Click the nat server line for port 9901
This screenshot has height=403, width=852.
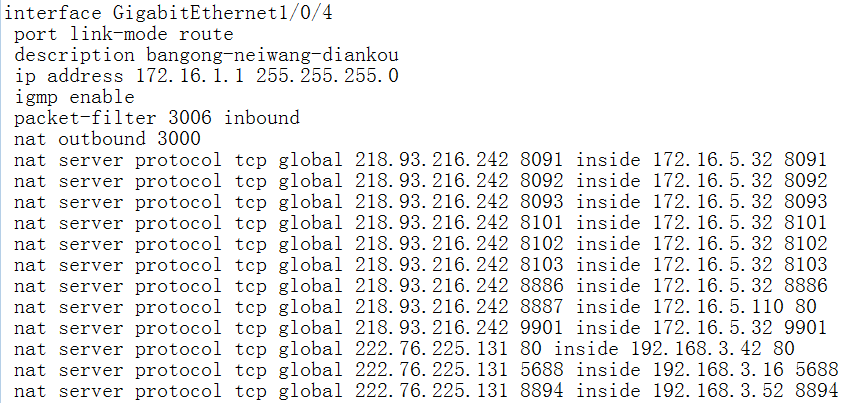pos(420,328)
